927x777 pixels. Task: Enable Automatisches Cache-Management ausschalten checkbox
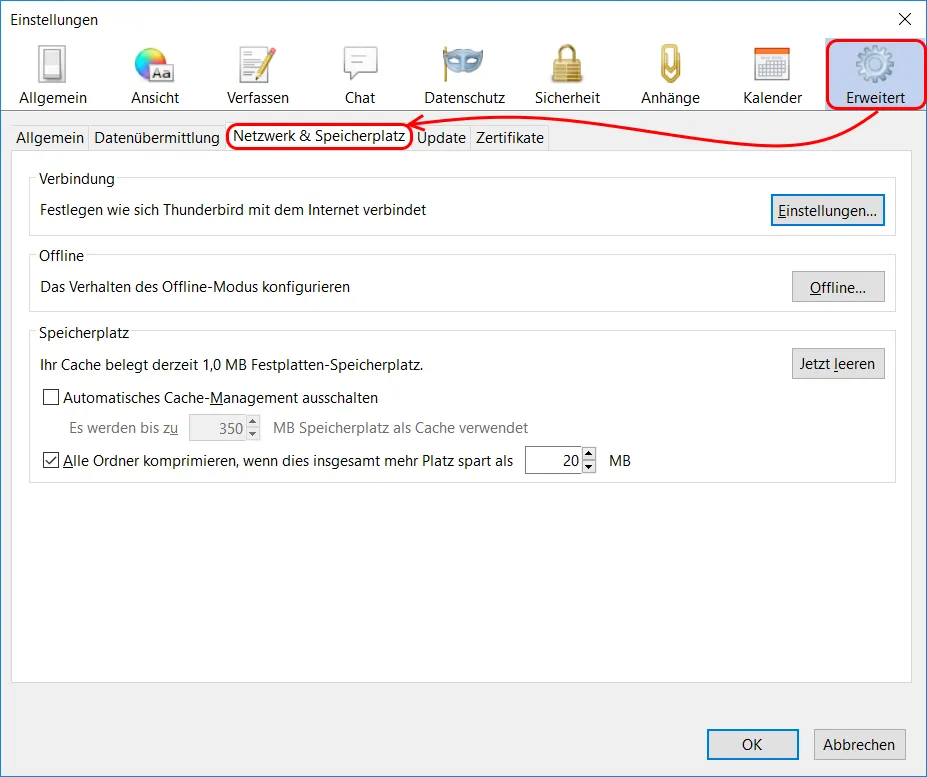[x=51, y=397]
